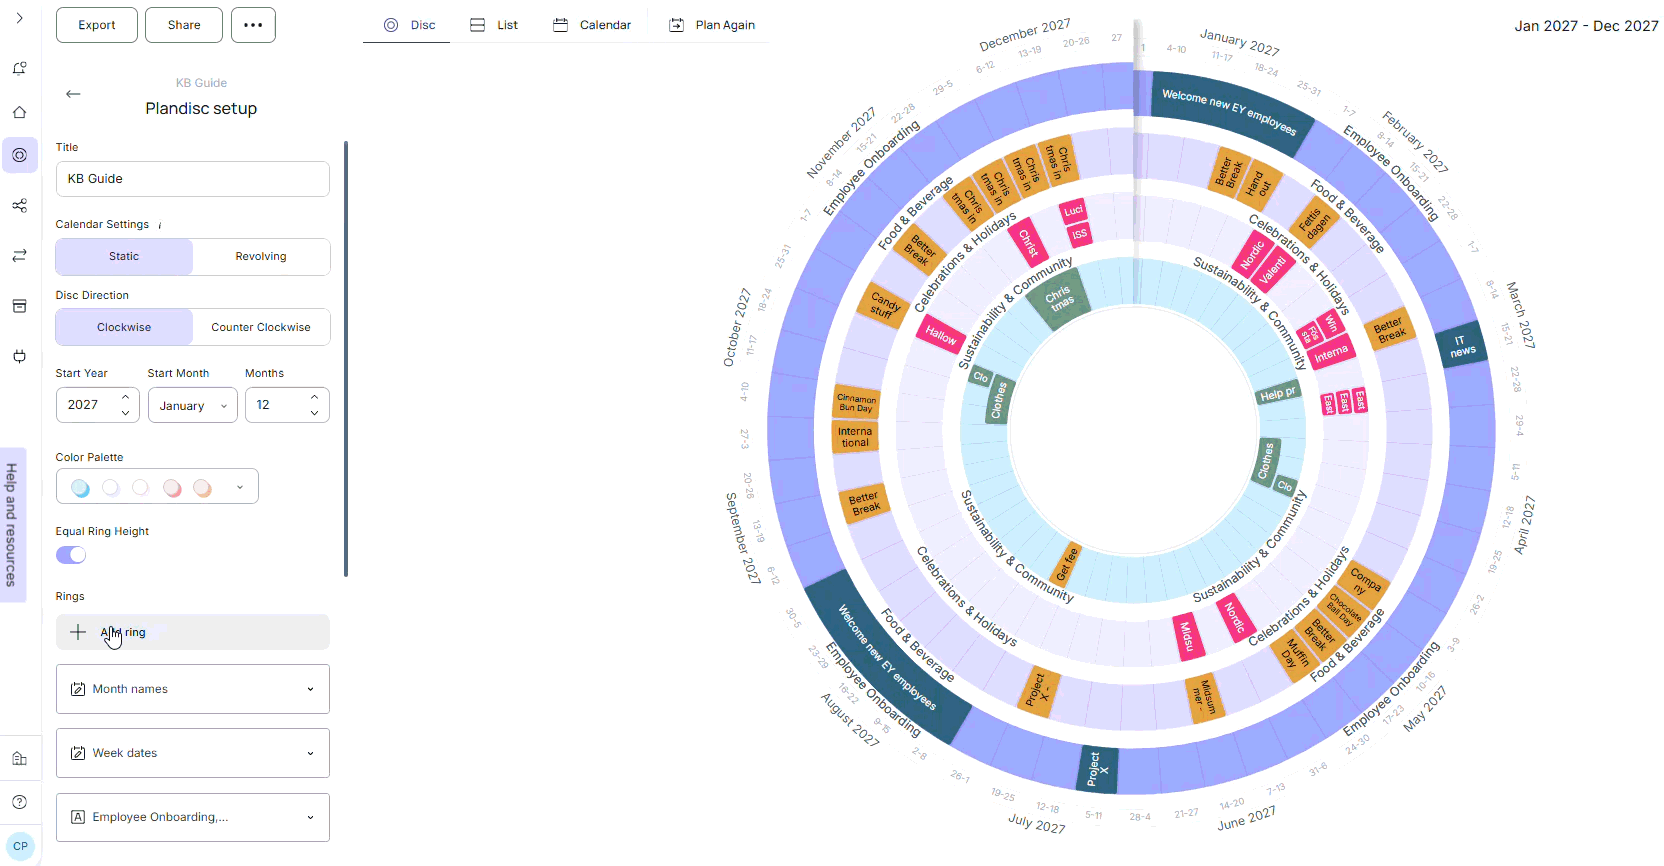This screenshot has height=866, width=1664.
Task: Click the Share button
Action: pyautogui.click(x=184, y=25)
